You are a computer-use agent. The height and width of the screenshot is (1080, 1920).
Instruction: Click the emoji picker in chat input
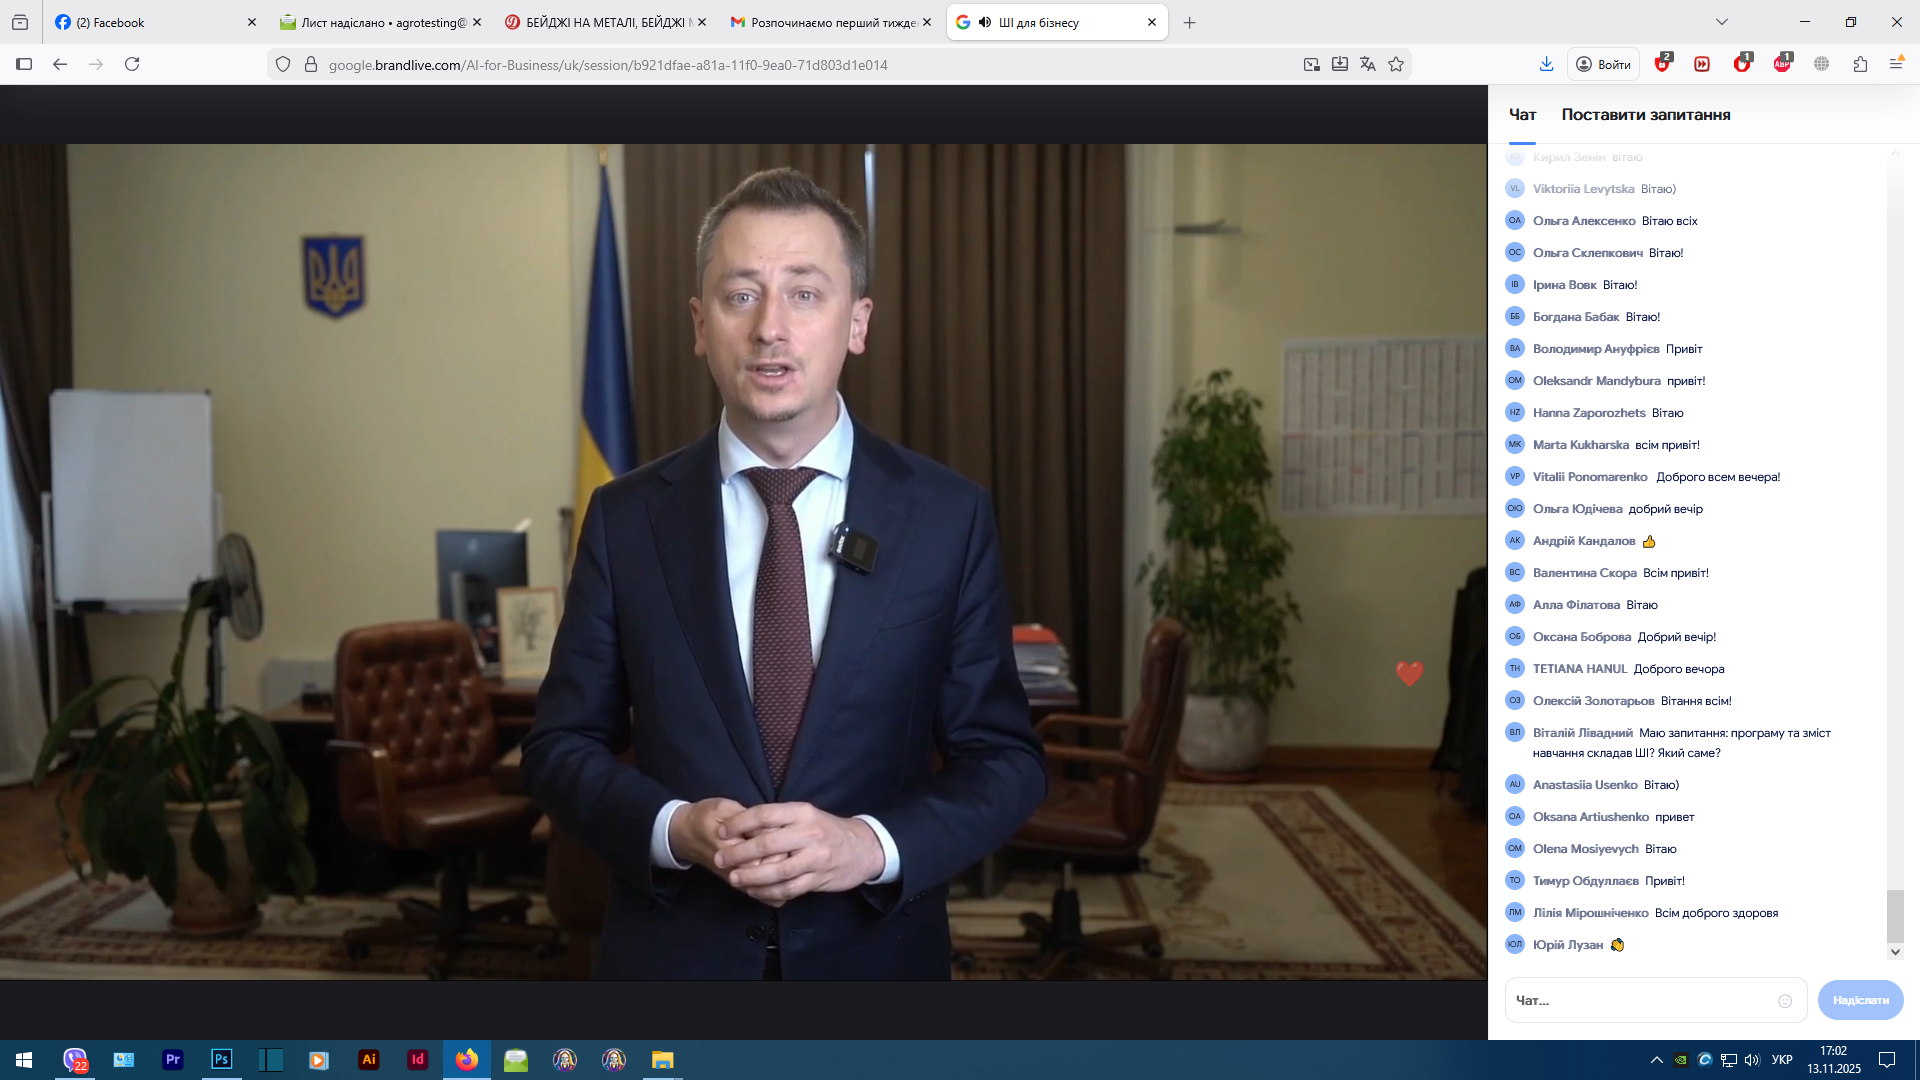click(x=1785, y=1001)
